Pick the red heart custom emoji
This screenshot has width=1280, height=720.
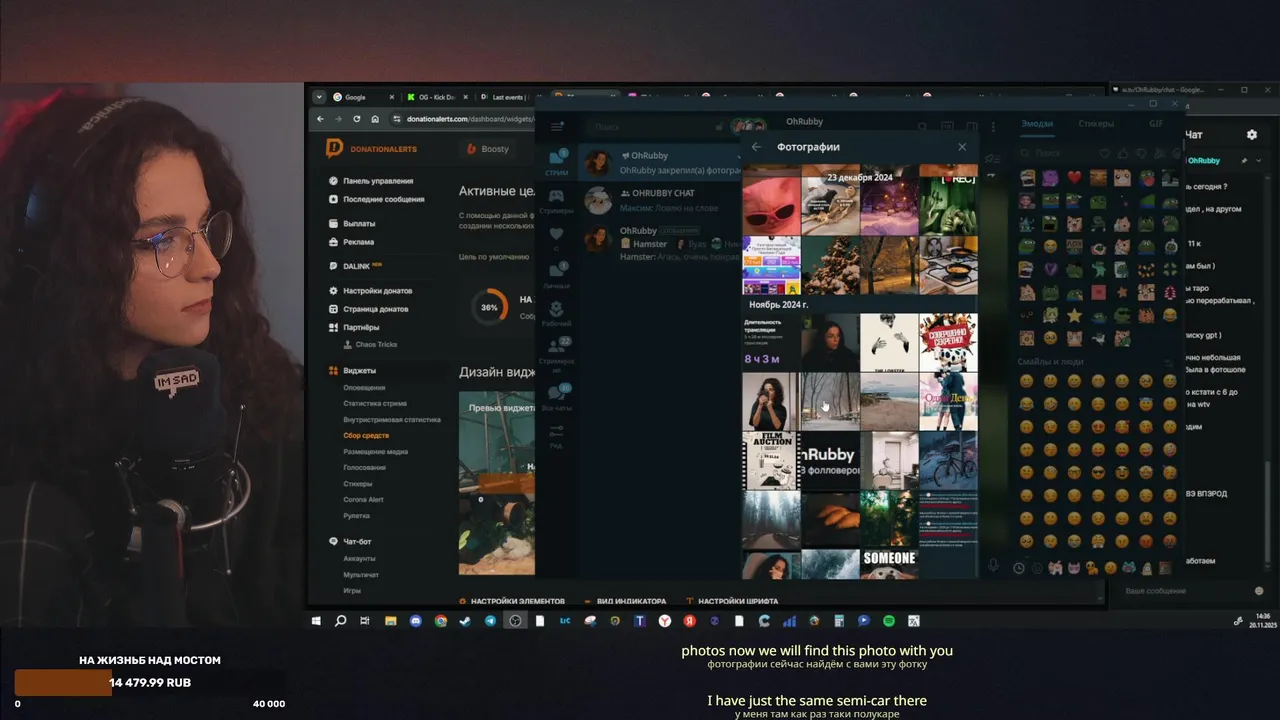(x=1075, y=178)
